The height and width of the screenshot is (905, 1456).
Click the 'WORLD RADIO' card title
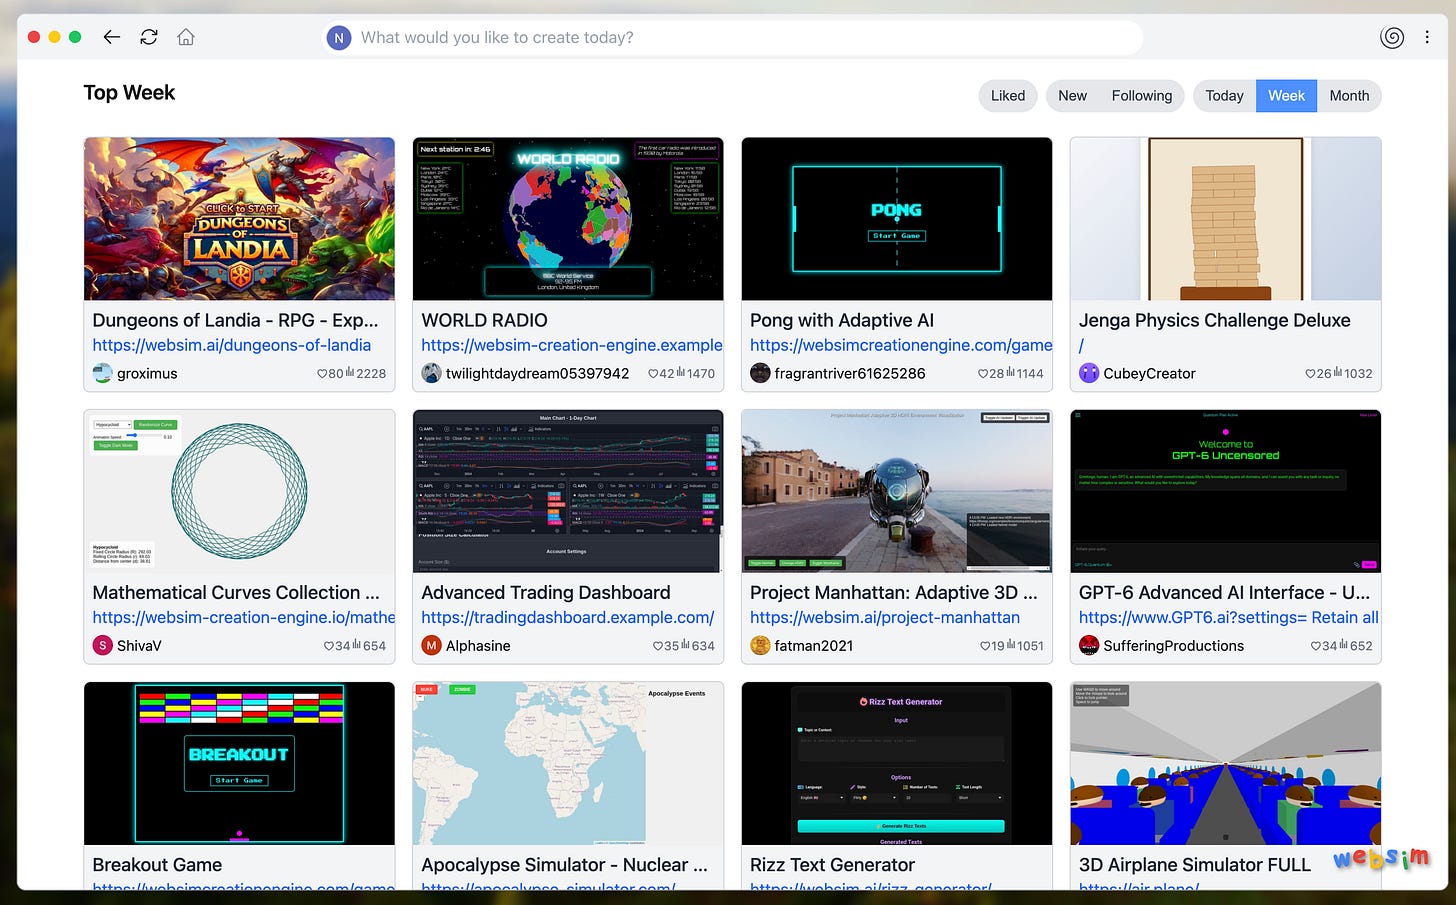tap(484, 320)
